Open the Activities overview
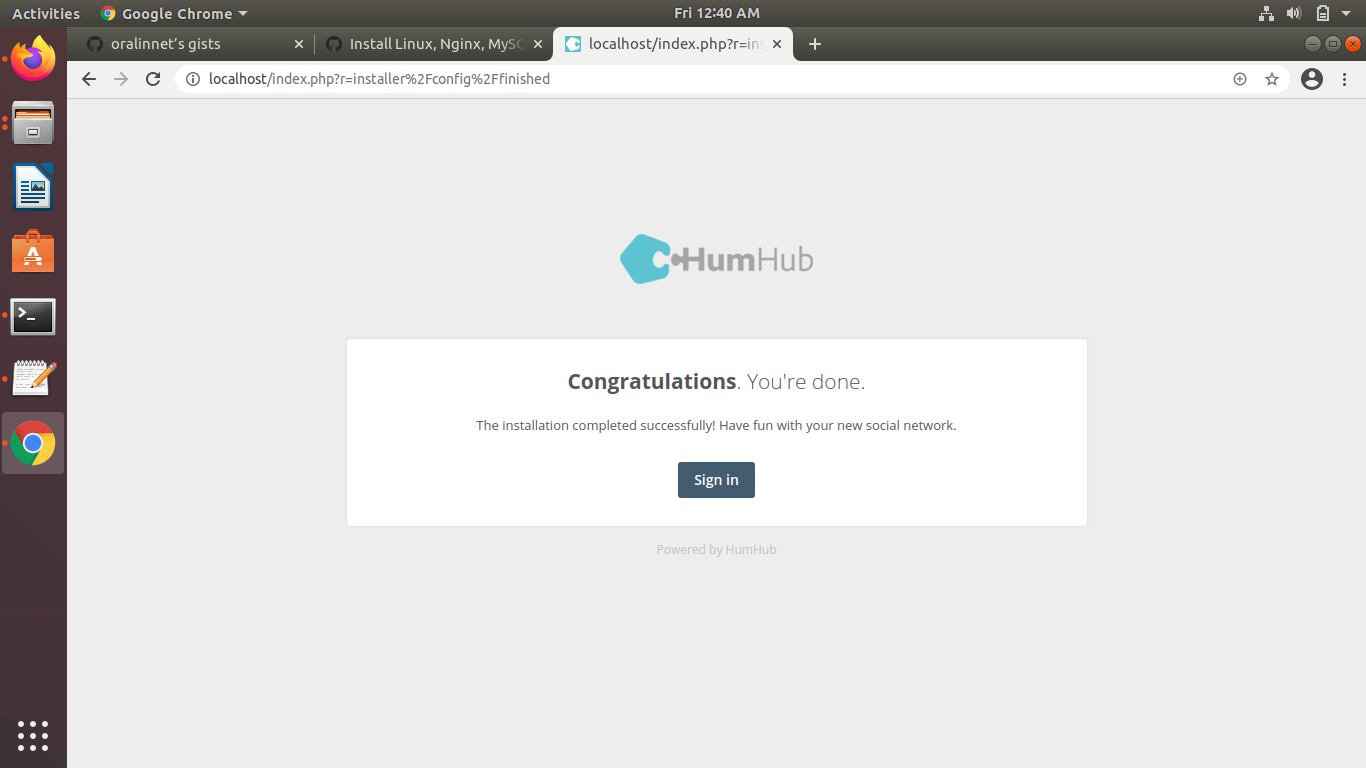This screenshot has width=1366, height=768. pyautogui.click(x=46, y=13)
